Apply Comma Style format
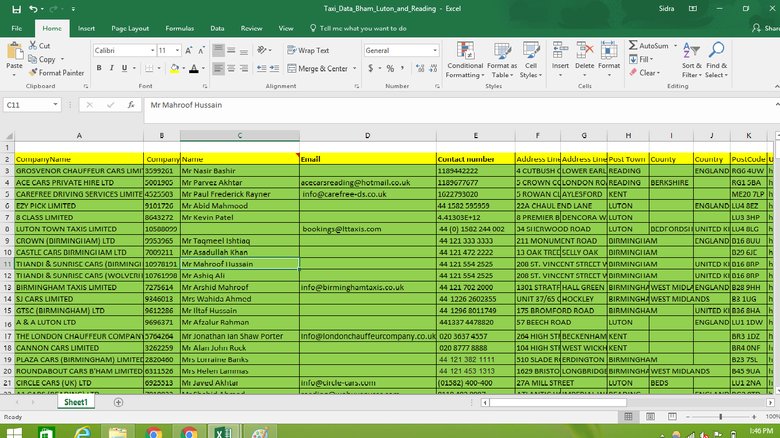Viewport: 780px width, 438px height. pos(402,68)
